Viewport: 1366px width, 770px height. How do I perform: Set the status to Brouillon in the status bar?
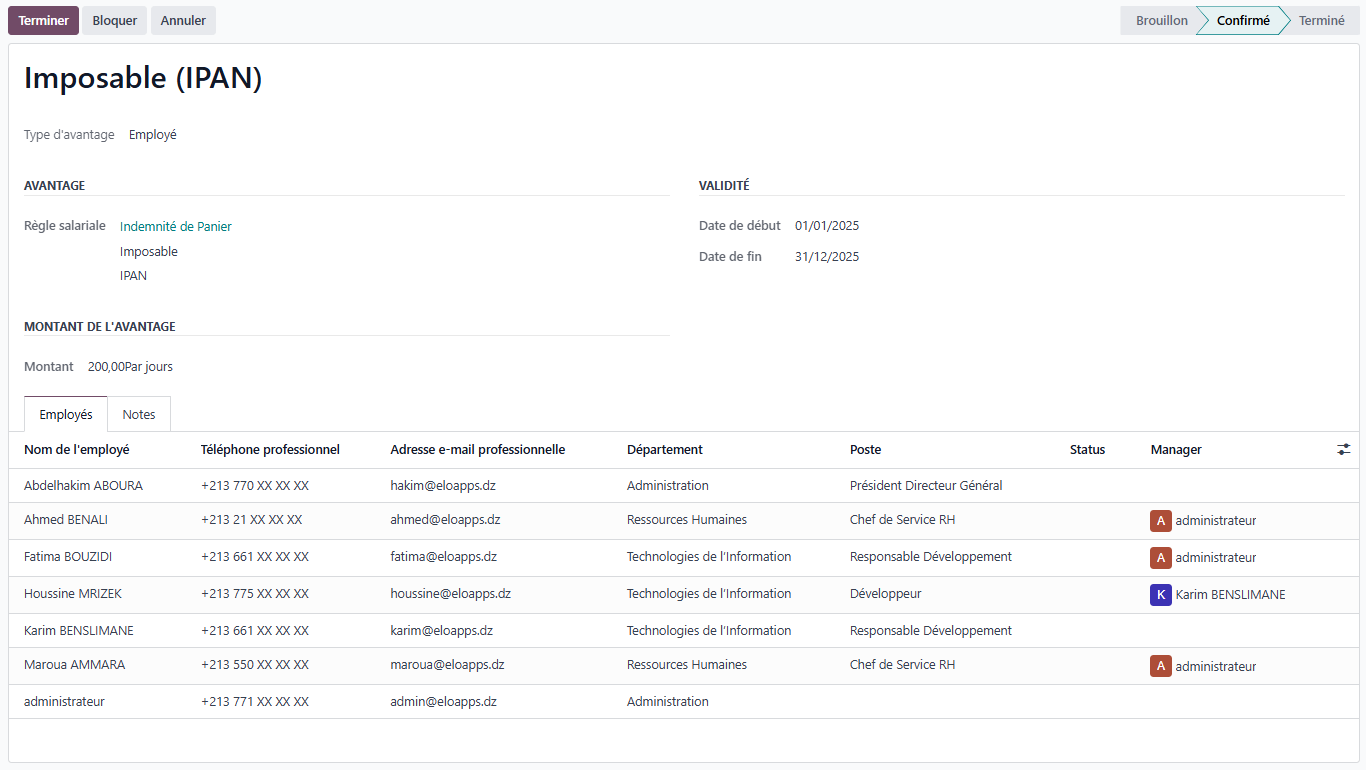coord(1161,21)
